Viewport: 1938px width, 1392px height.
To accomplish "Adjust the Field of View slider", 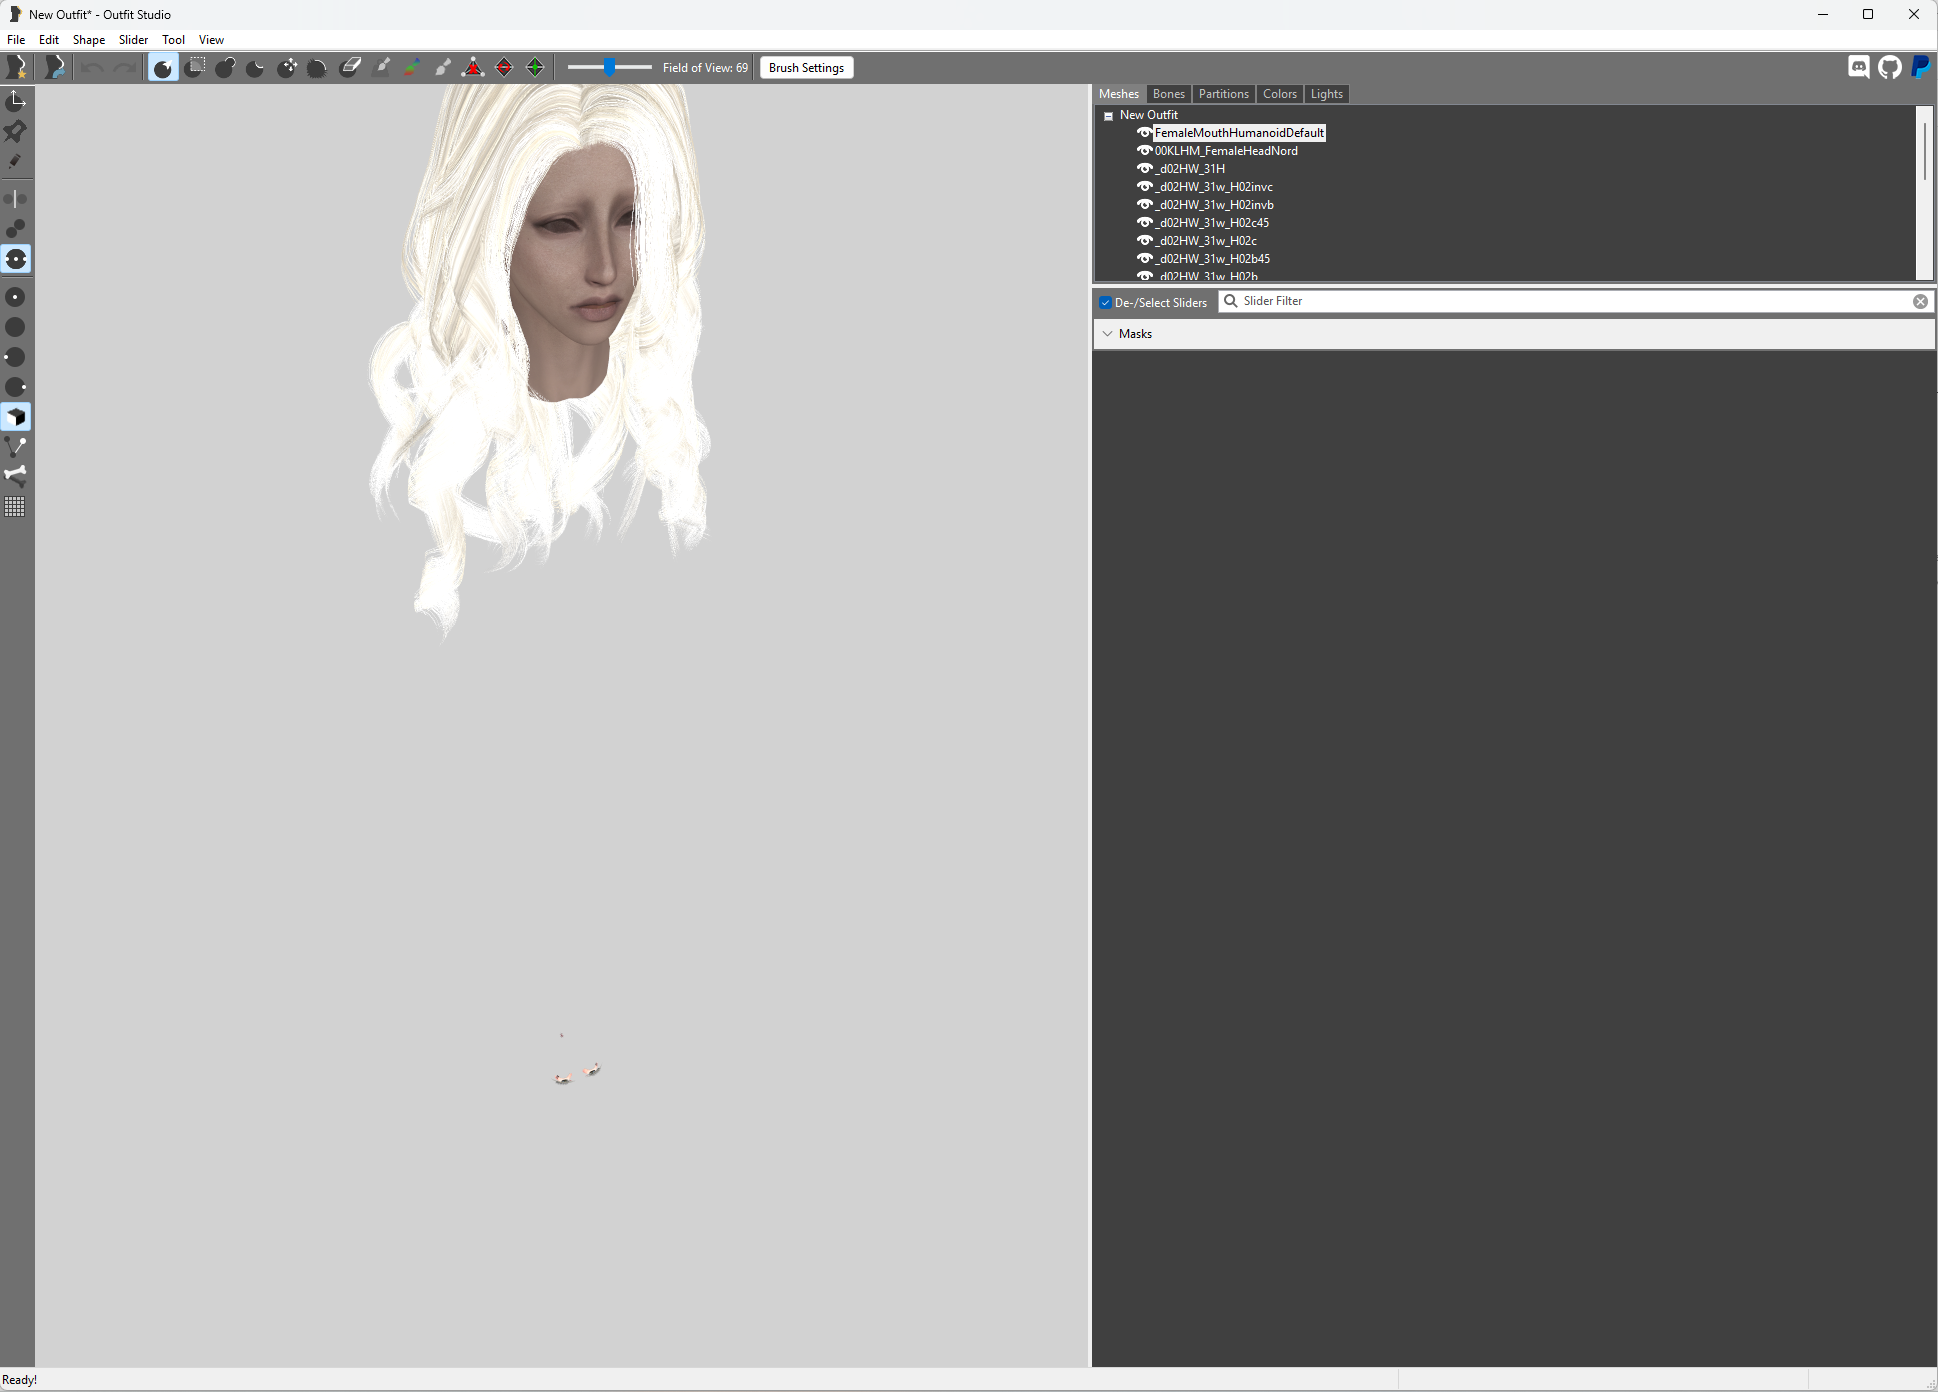I will point(609,67).
